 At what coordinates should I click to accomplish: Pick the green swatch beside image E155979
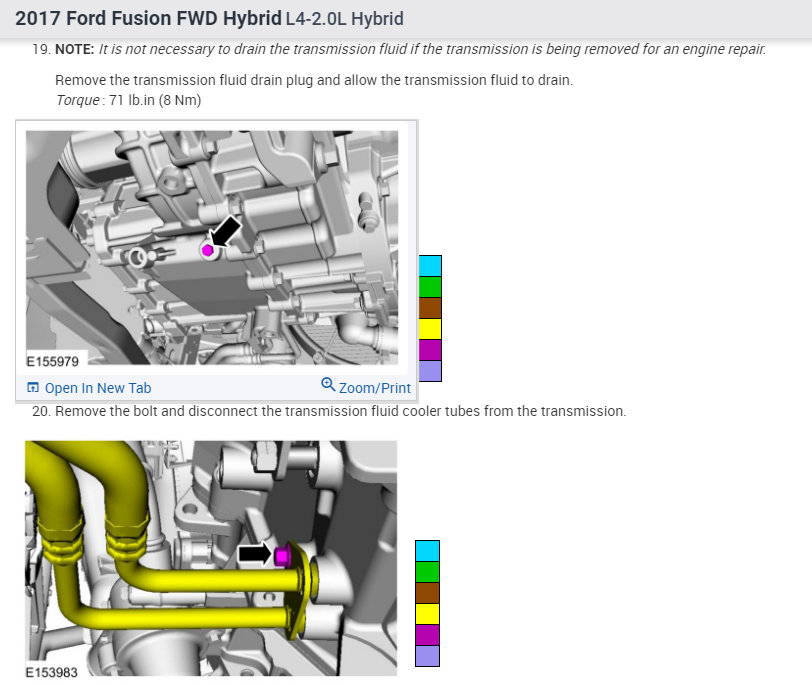click(x=430, y=287)
